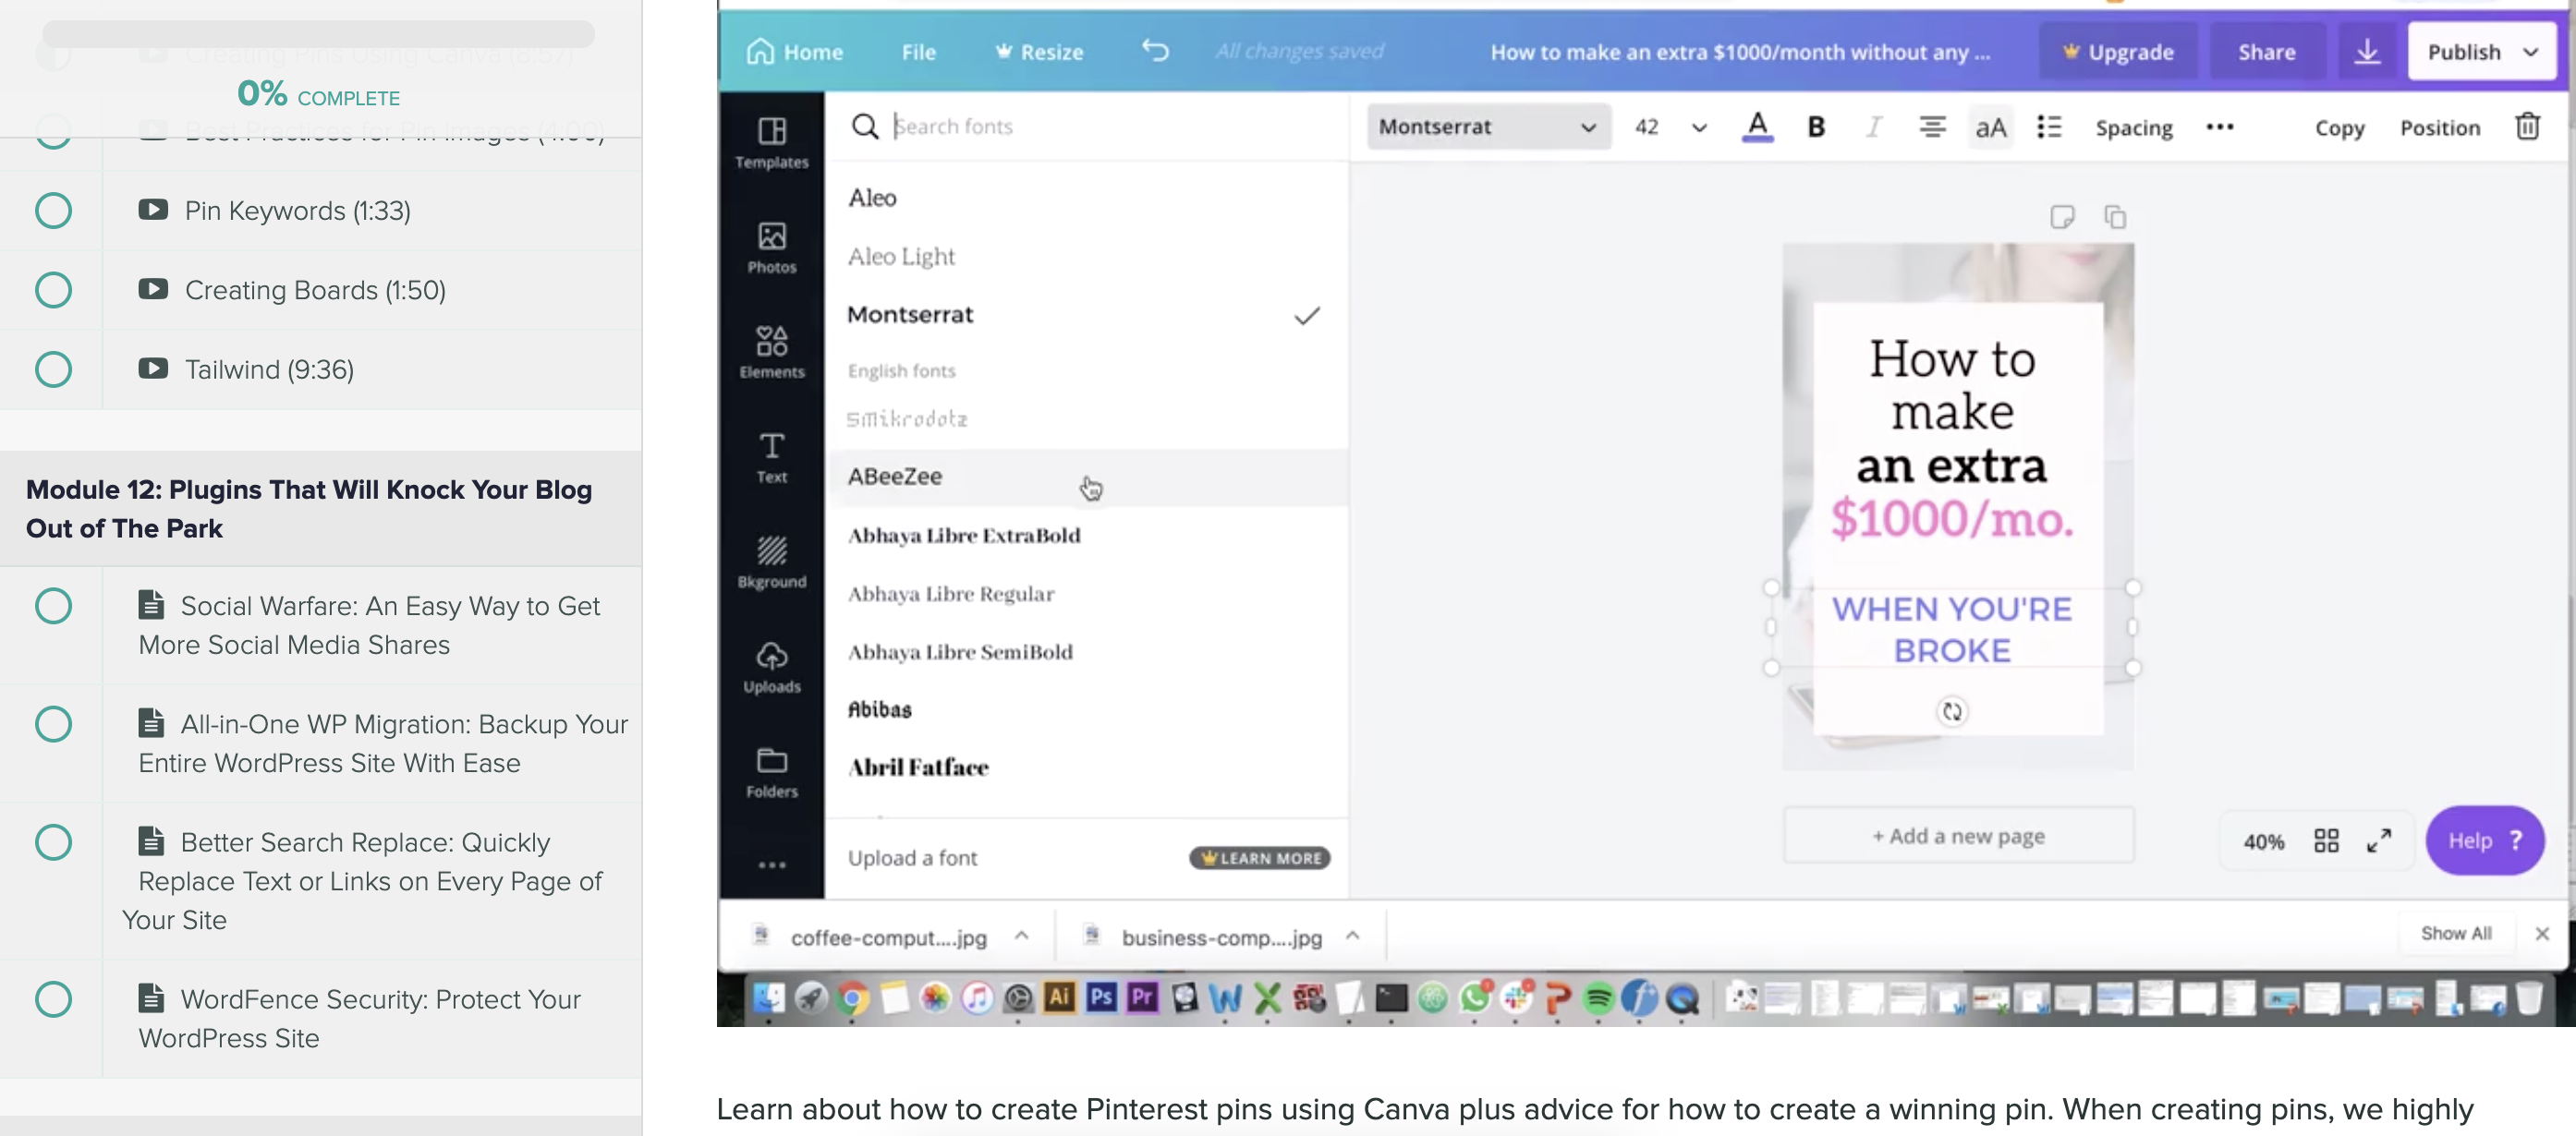Open the Spacing options in toolbar
The height and width of the screenshot is (1136, 2576).
[x=2133, y=128]
